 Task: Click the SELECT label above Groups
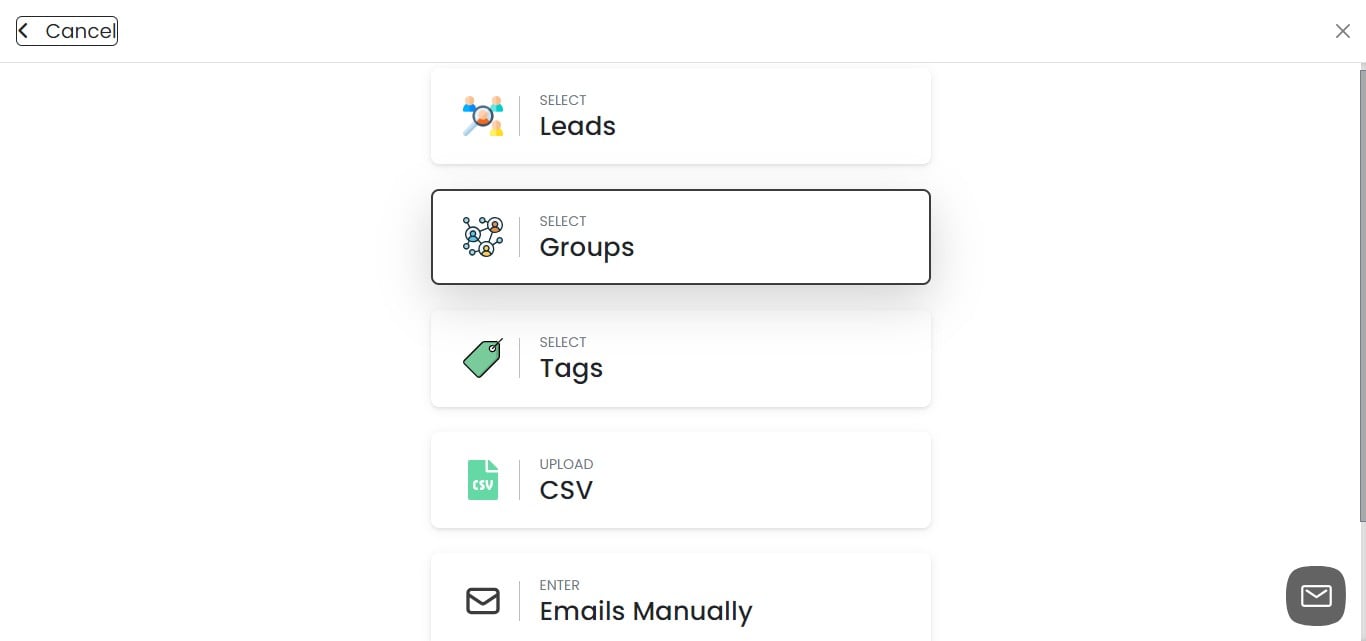coord(562,221)
